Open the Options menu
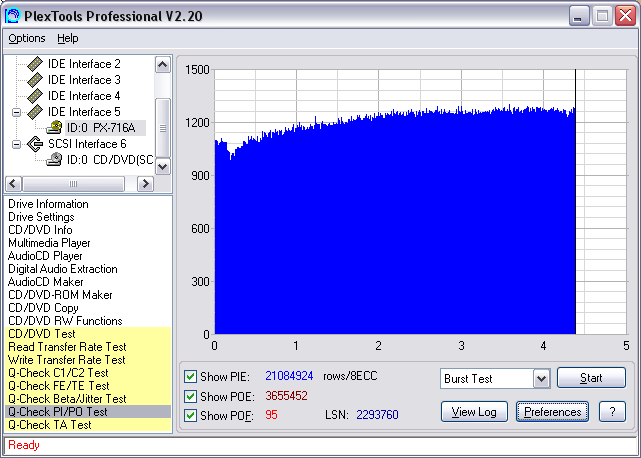 pyautogui.click(x=27, y=38)
